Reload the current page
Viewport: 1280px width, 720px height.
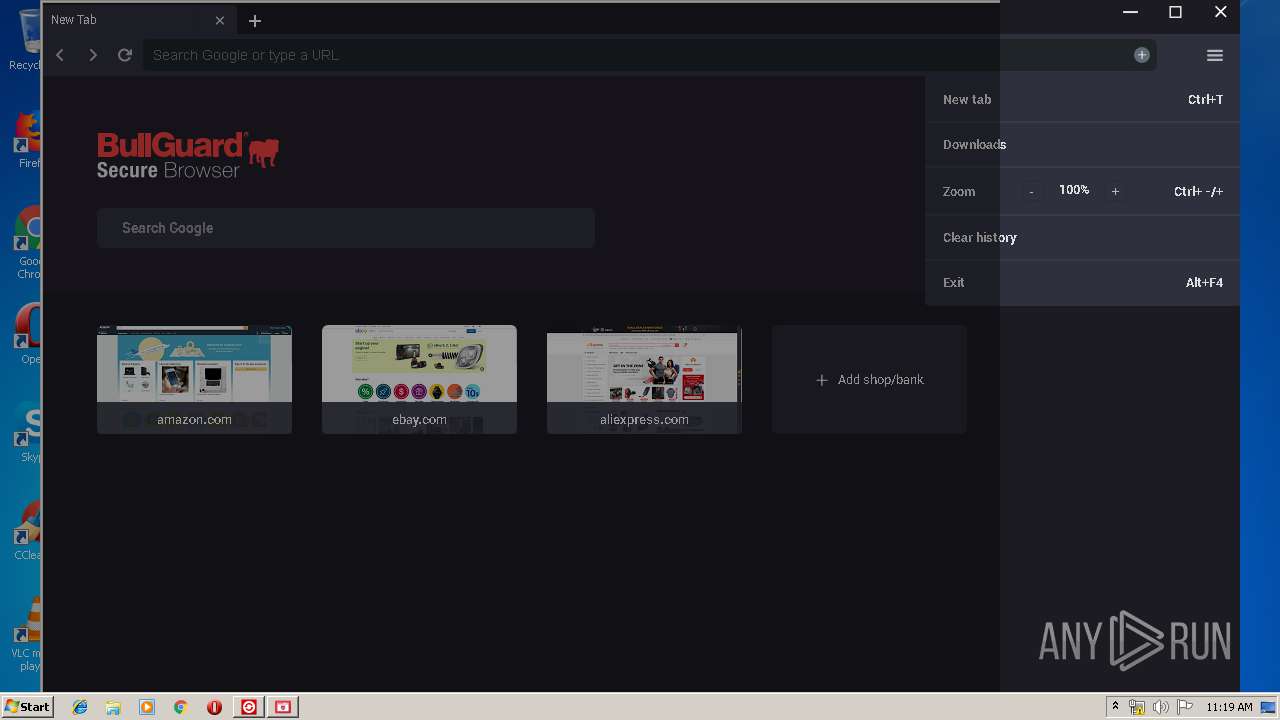[x=125, y=55]
